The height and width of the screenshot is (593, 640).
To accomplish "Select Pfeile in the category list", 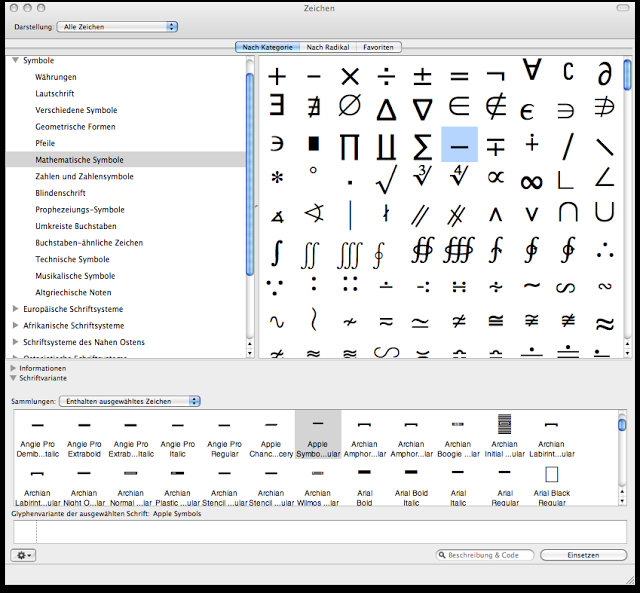I will [47, 143].
